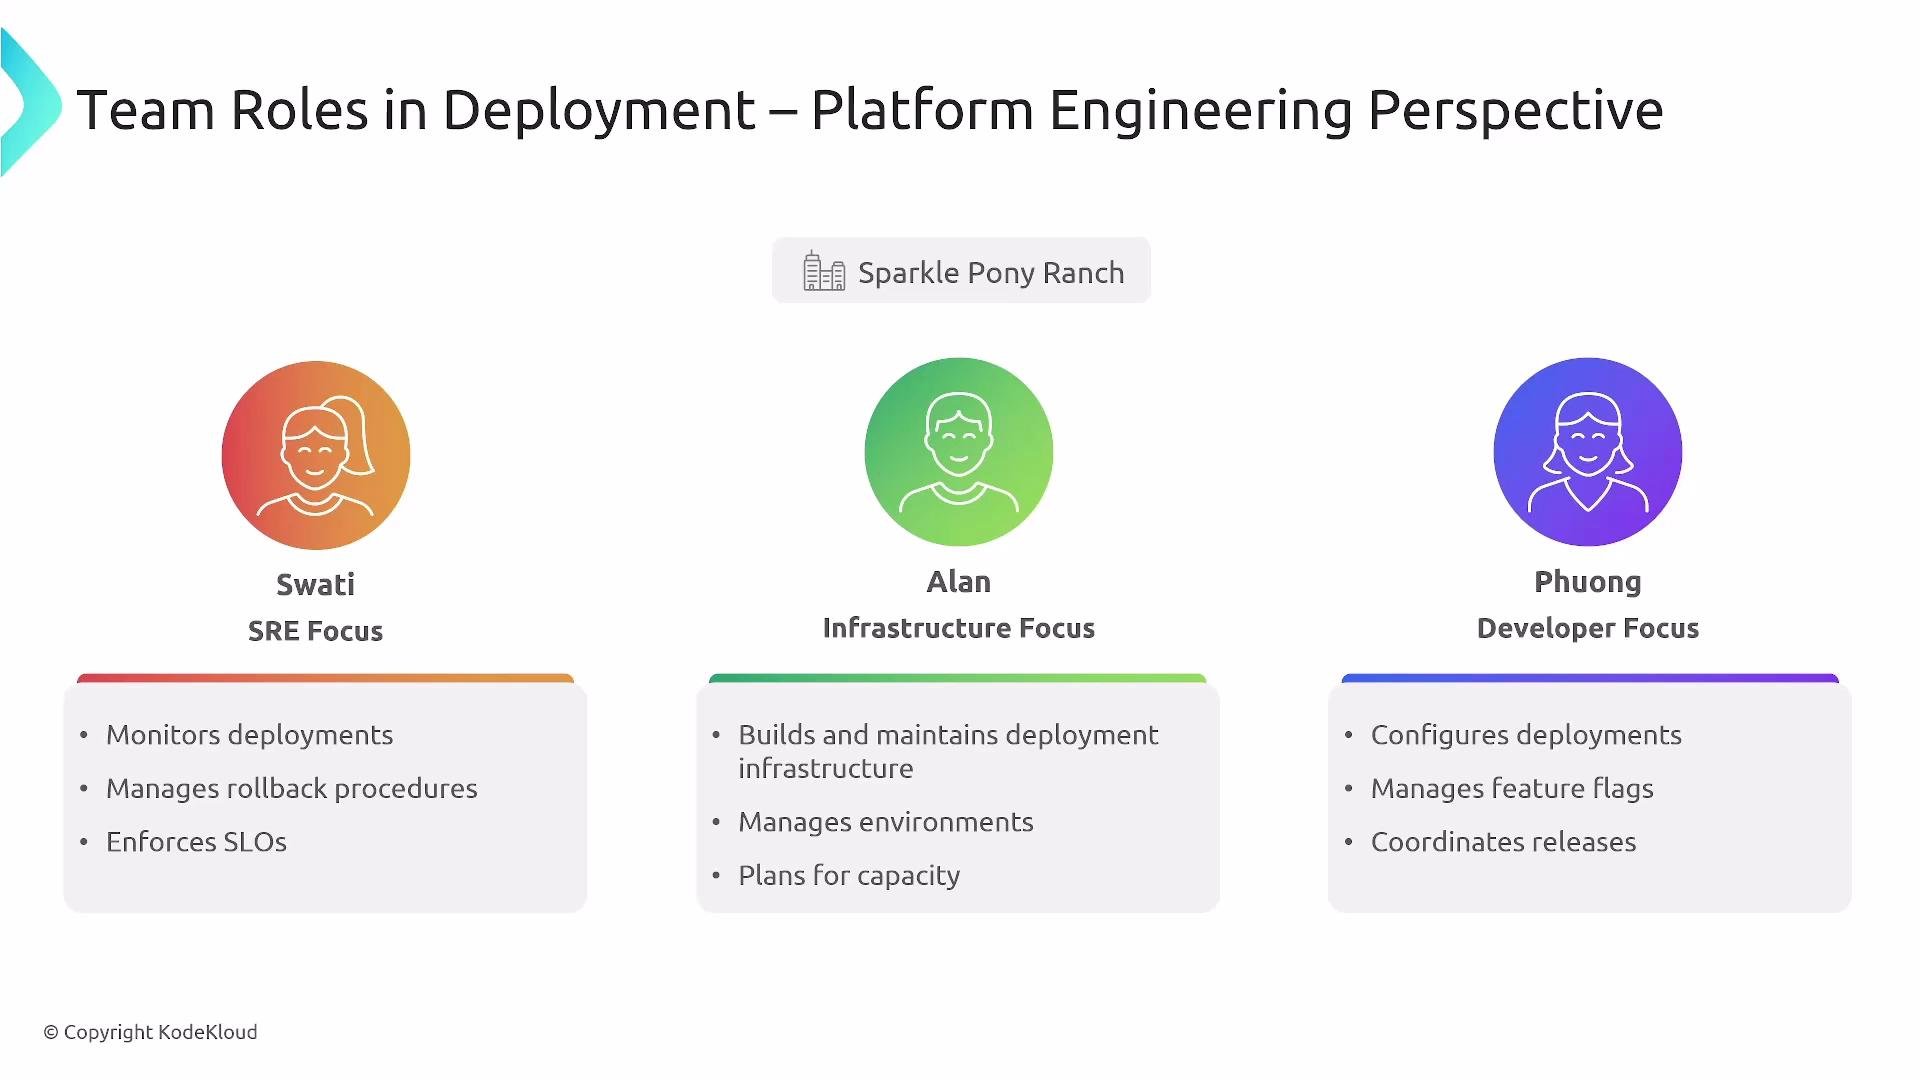
Task: Click the SRE Focus heading
Action: point(316,631)
